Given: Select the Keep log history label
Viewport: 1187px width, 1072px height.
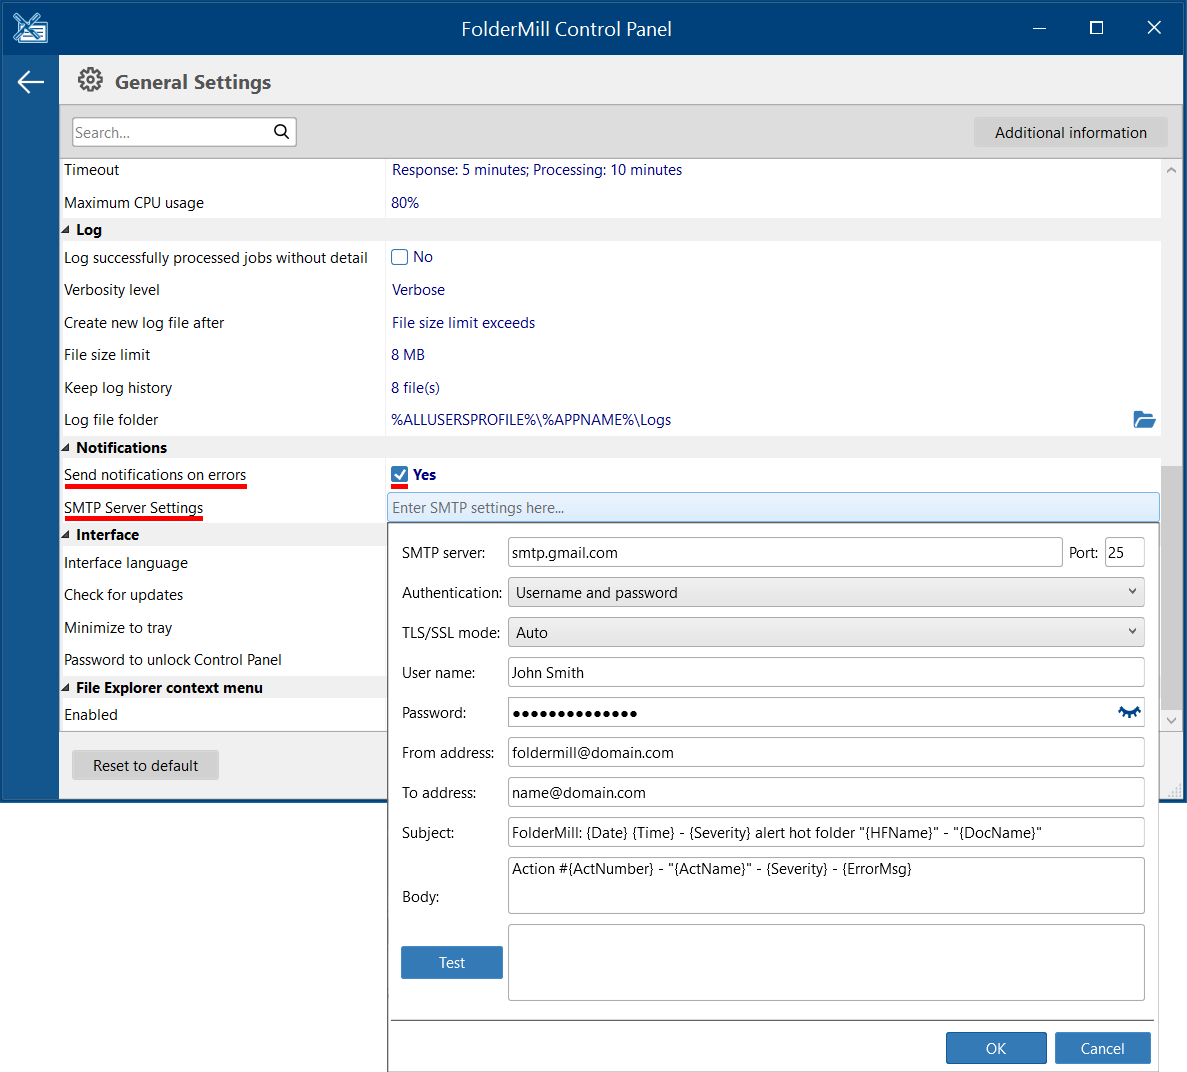Looking at the screenshot, I should point(118,388).
